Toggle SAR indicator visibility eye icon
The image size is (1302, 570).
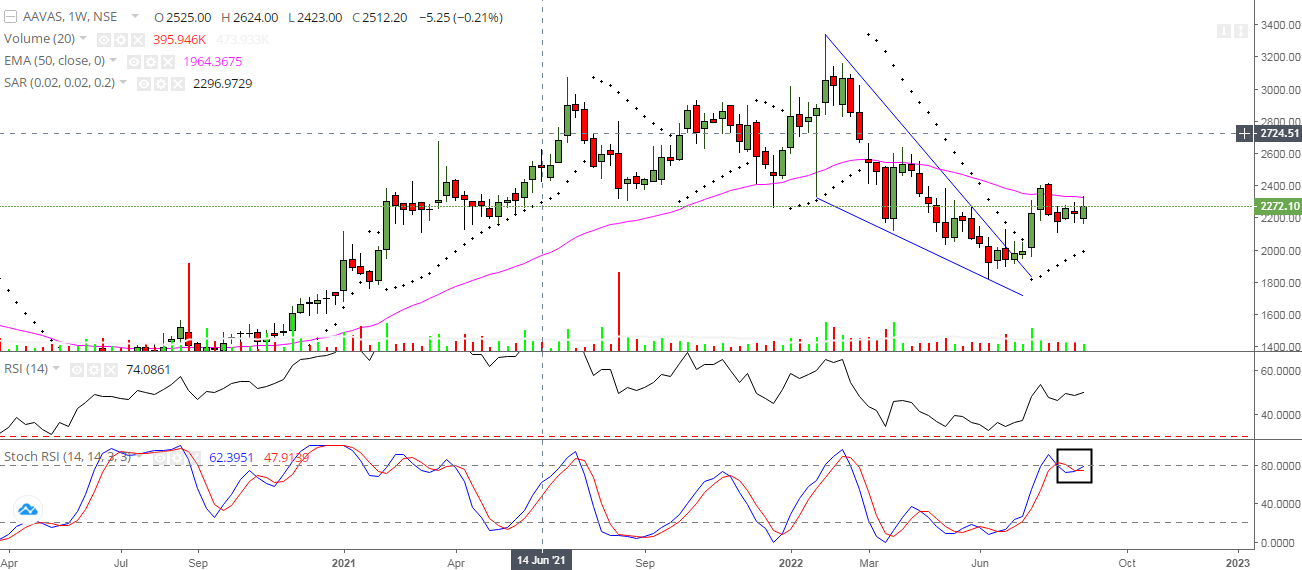(x=142, y=84)
